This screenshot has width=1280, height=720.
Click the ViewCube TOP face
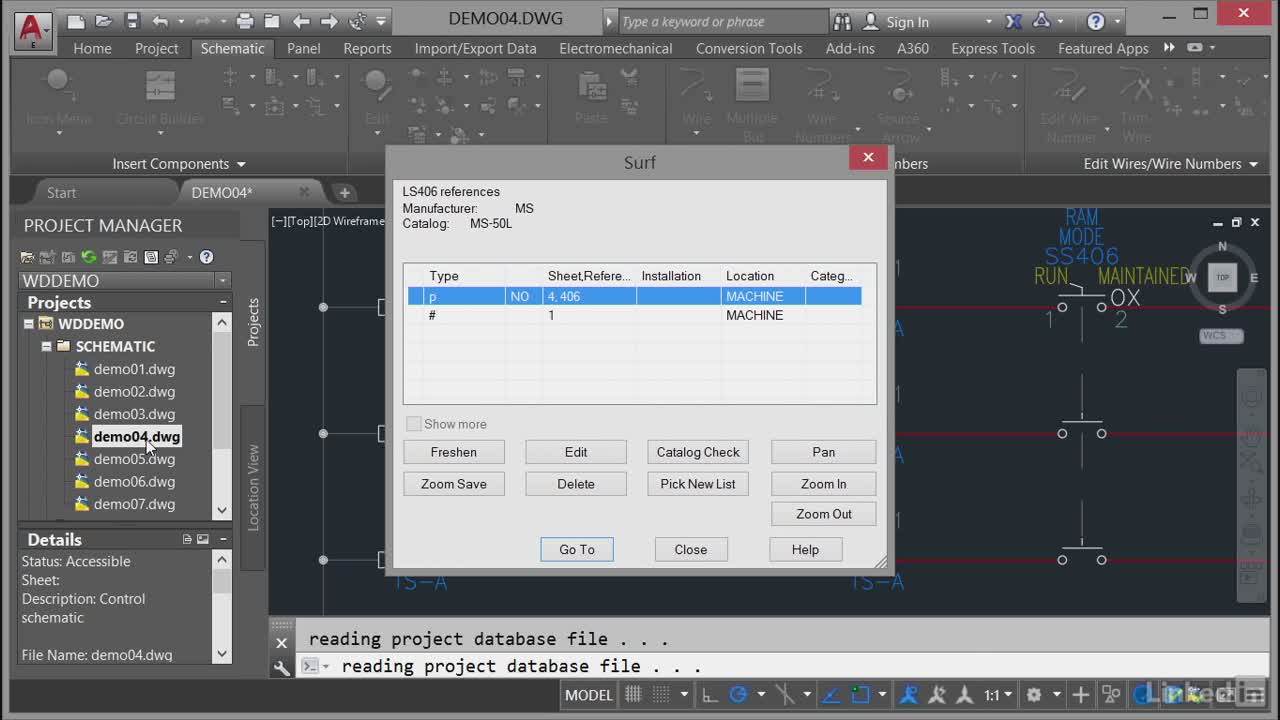(1222, 277)
